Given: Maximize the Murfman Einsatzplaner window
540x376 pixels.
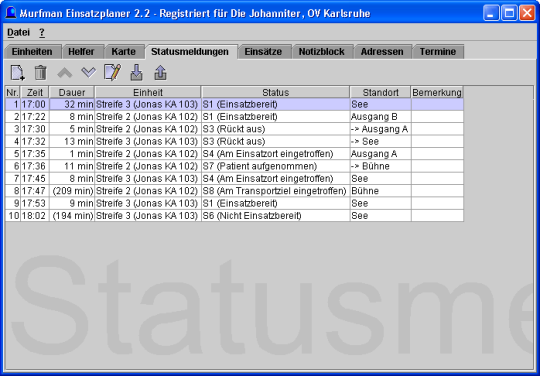Looking at the screenshot, I should pyautogui.click(x=509, y=13).
